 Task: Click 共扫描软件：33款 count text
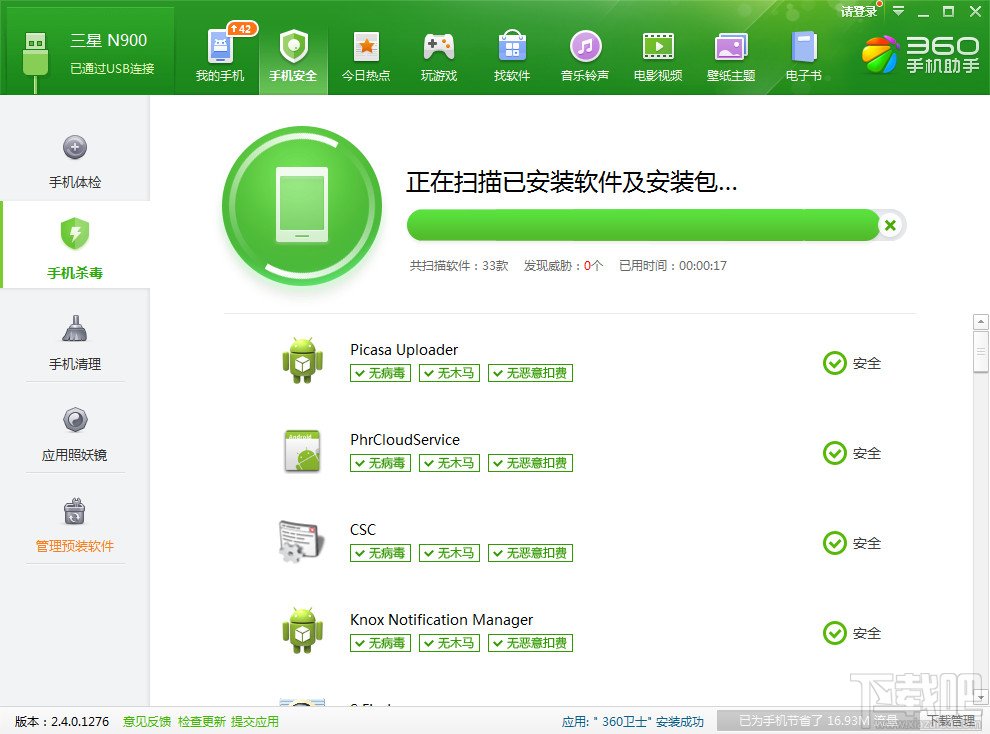[x=459, y=266]
